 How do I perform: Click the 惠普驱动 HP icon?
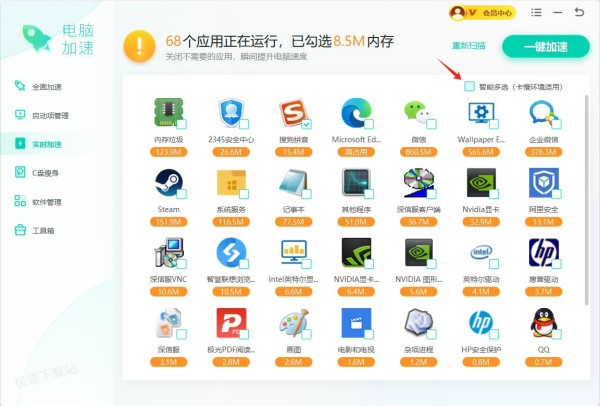pyautogui.click(x=543, y=252)
